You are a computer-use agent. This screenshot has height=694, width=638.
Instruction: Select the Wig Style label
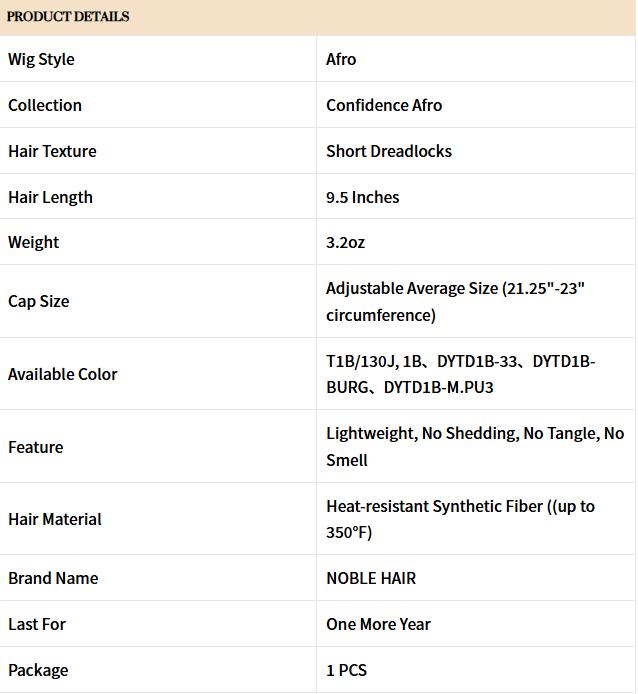41,59
